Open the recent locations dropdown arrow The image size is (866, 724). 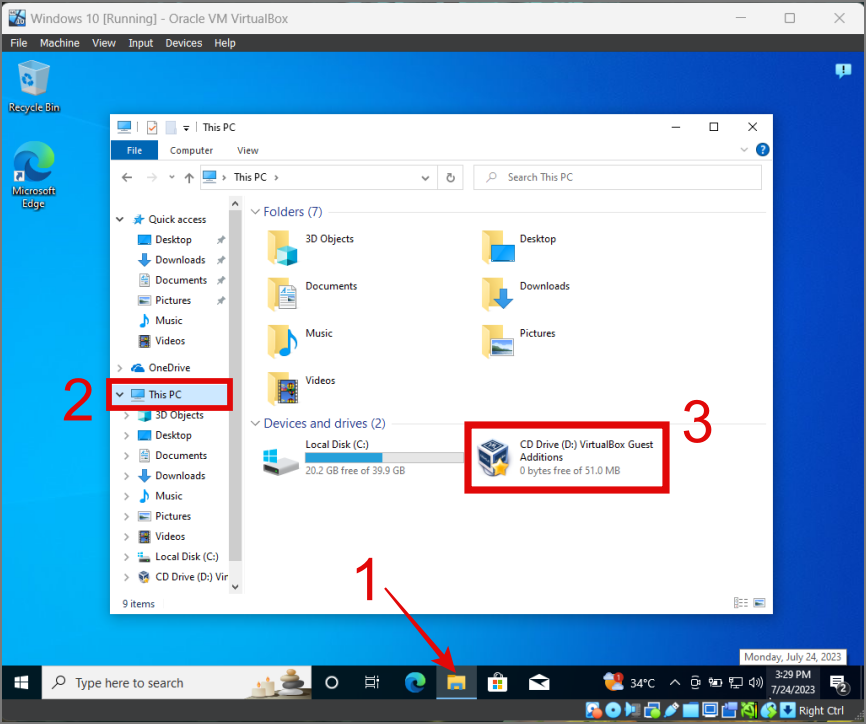pos(172,177)
